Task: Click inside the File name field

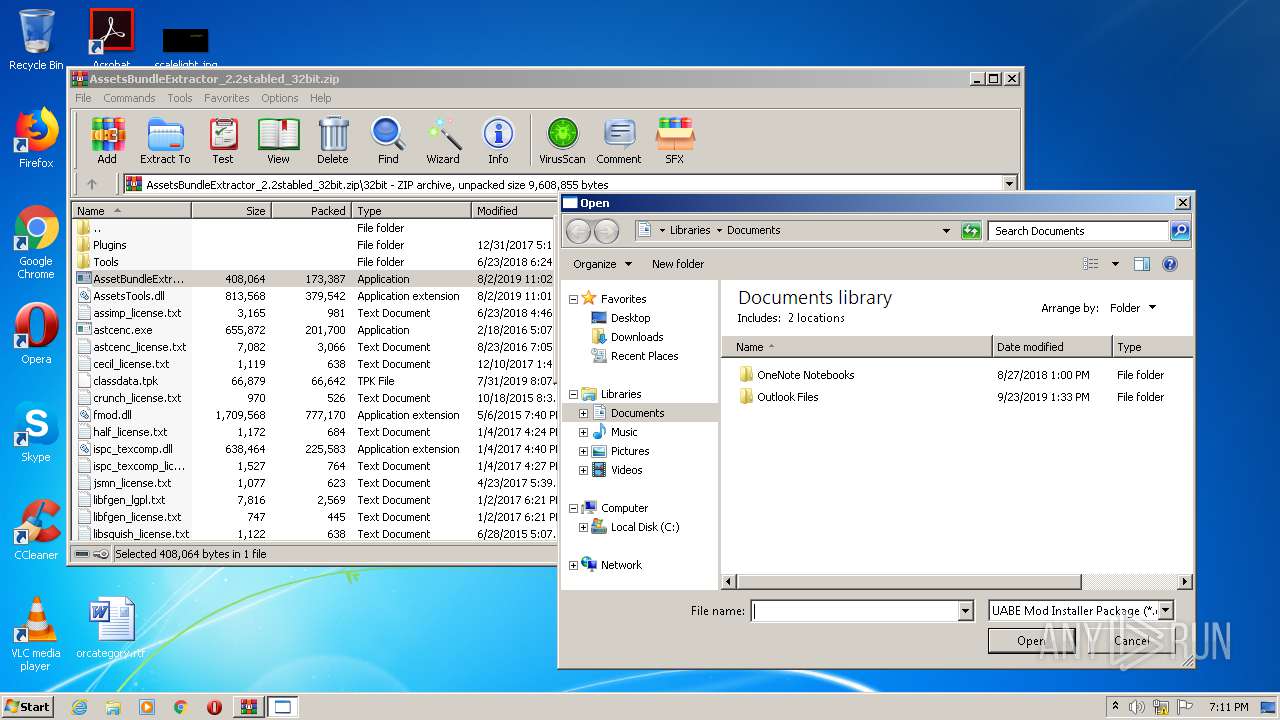Action: 855,611
